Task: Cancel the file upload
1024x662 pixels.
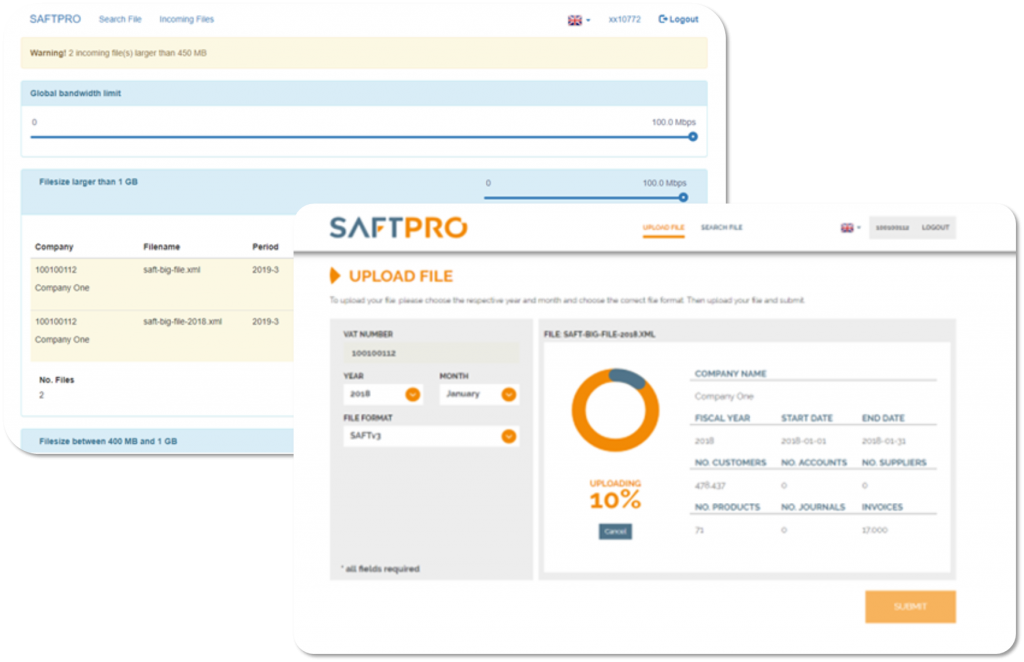Action: click(x=615, y=531)
